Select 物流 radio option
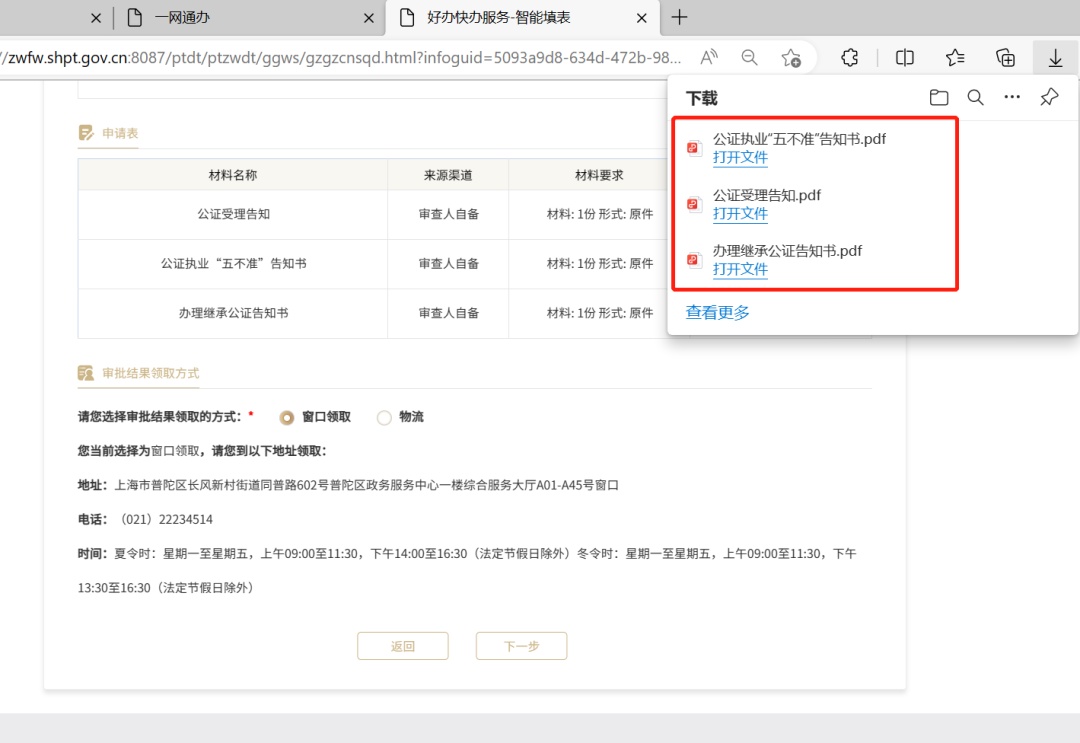The height and width of the screenshot is (743, 1080). 384,417
